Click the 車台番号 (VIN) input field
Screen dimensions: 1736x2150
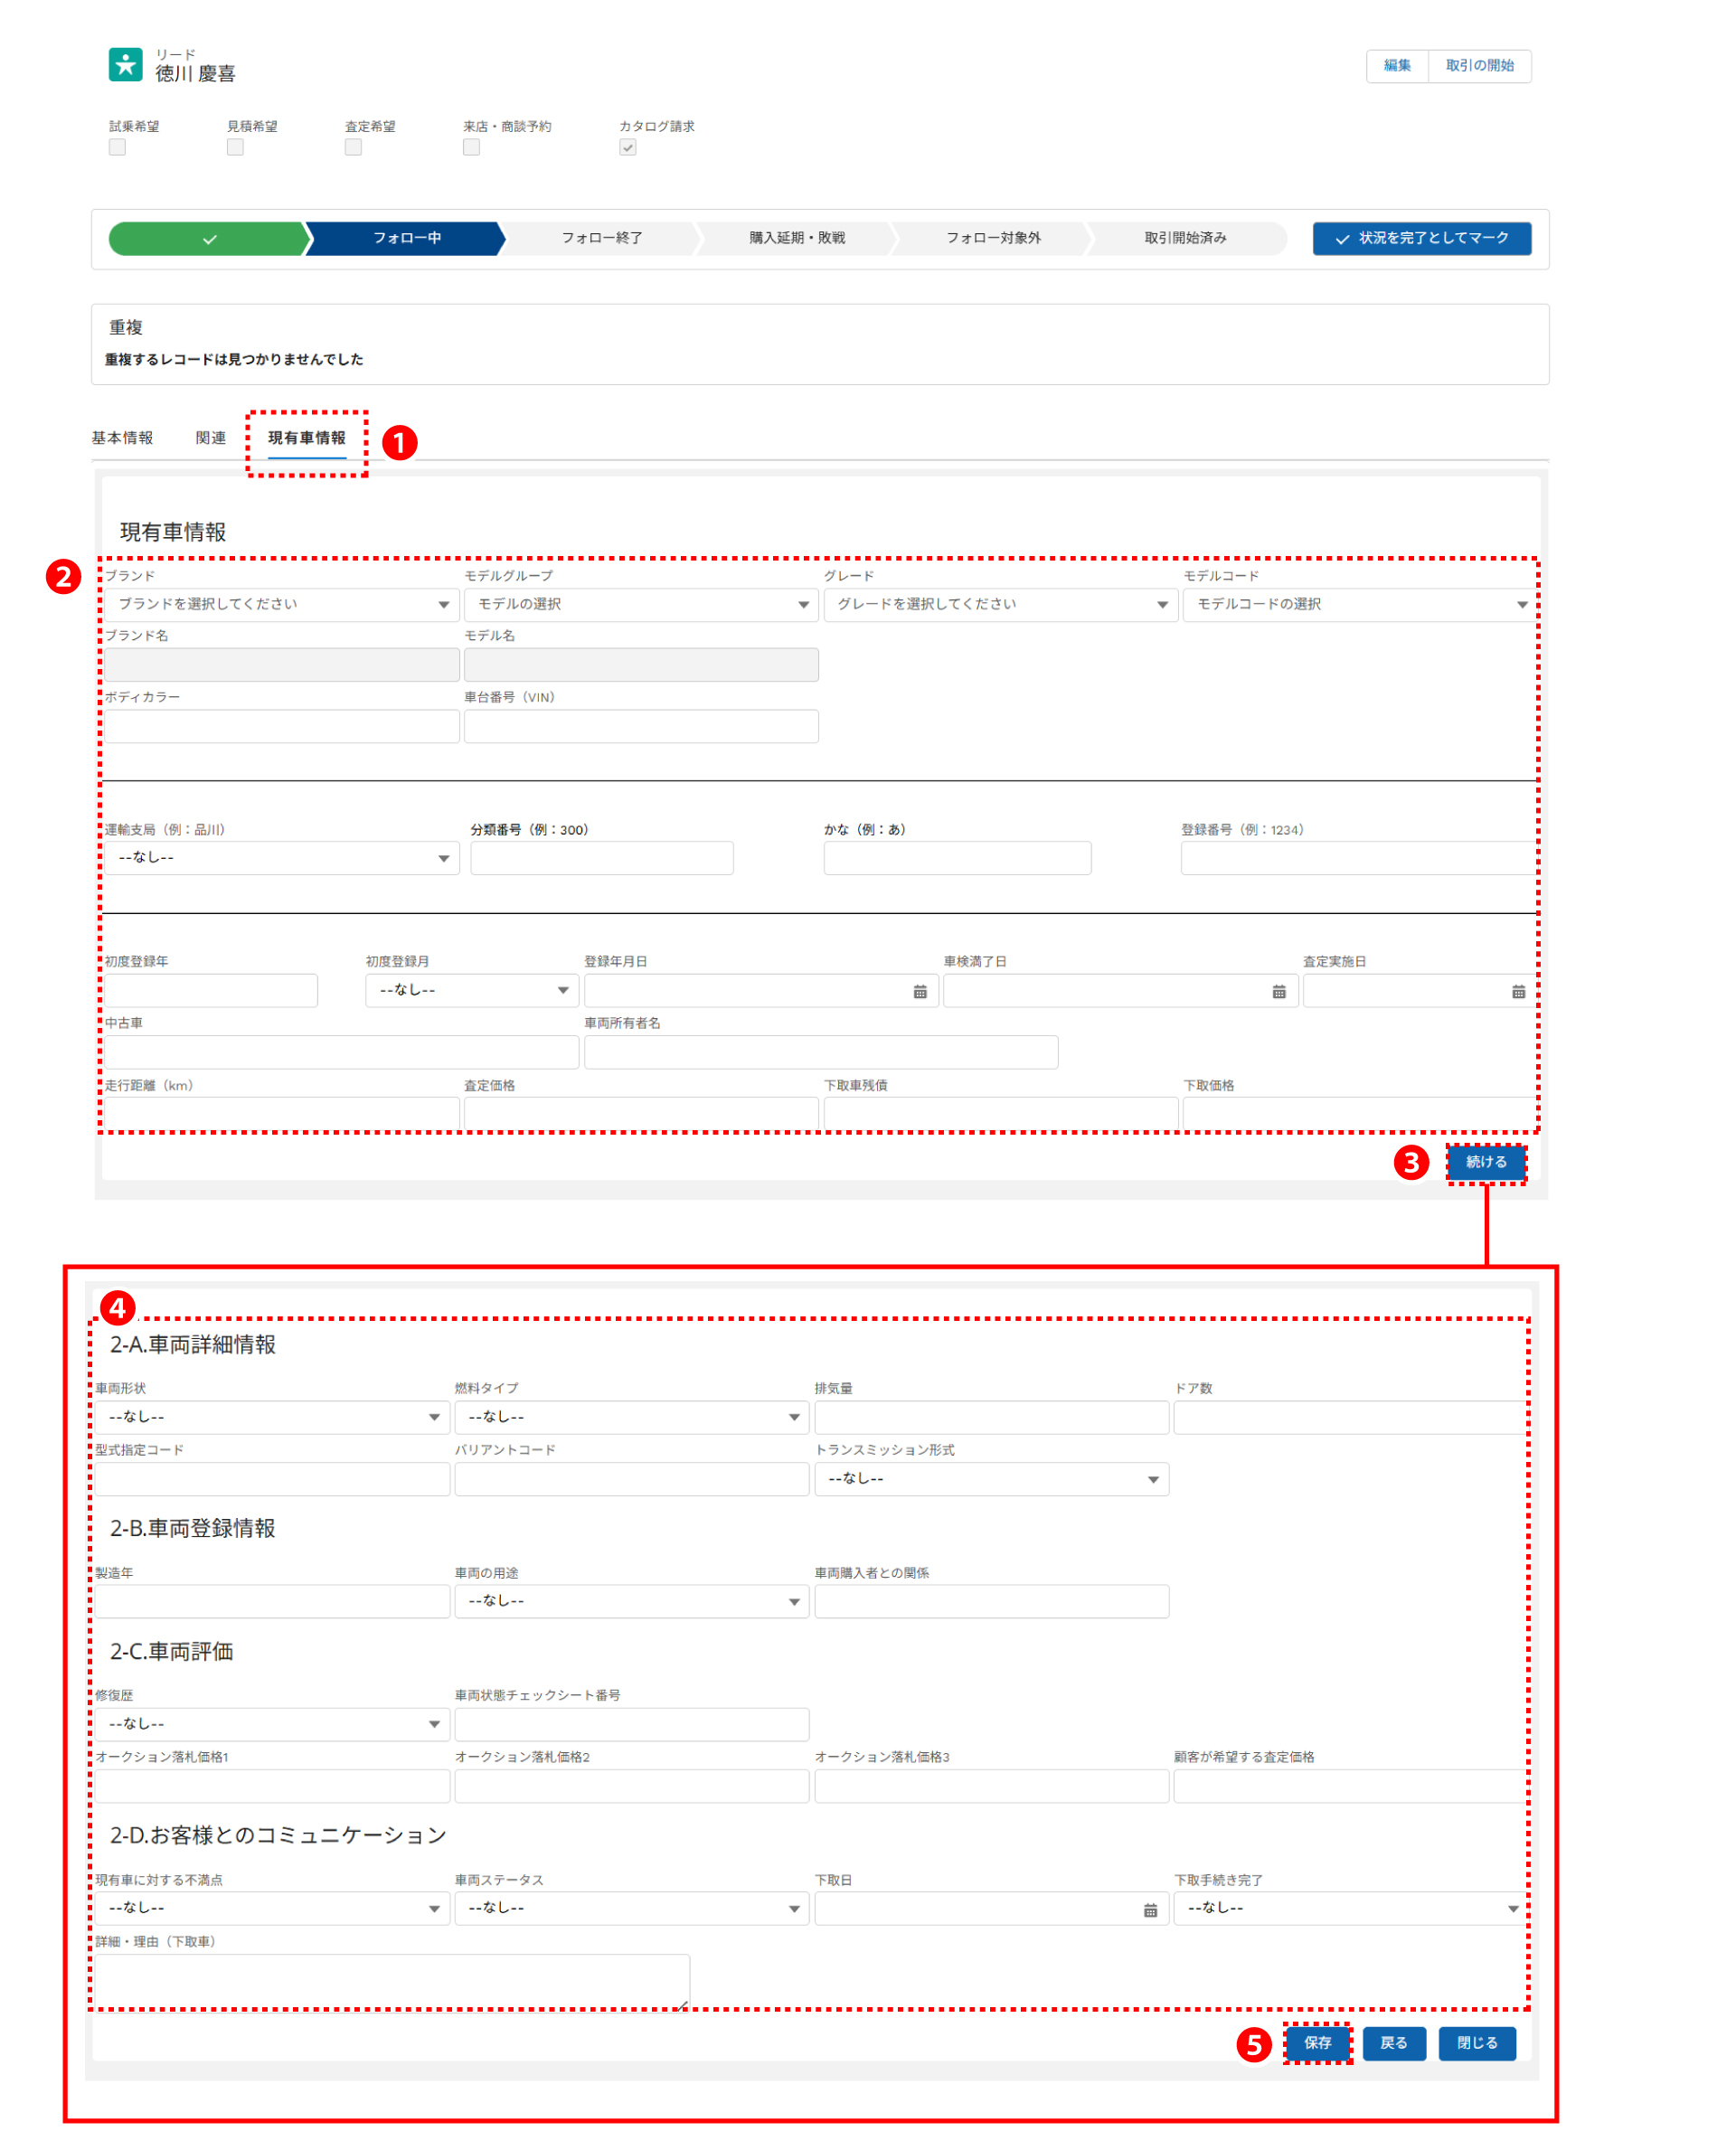pos(640,726)
